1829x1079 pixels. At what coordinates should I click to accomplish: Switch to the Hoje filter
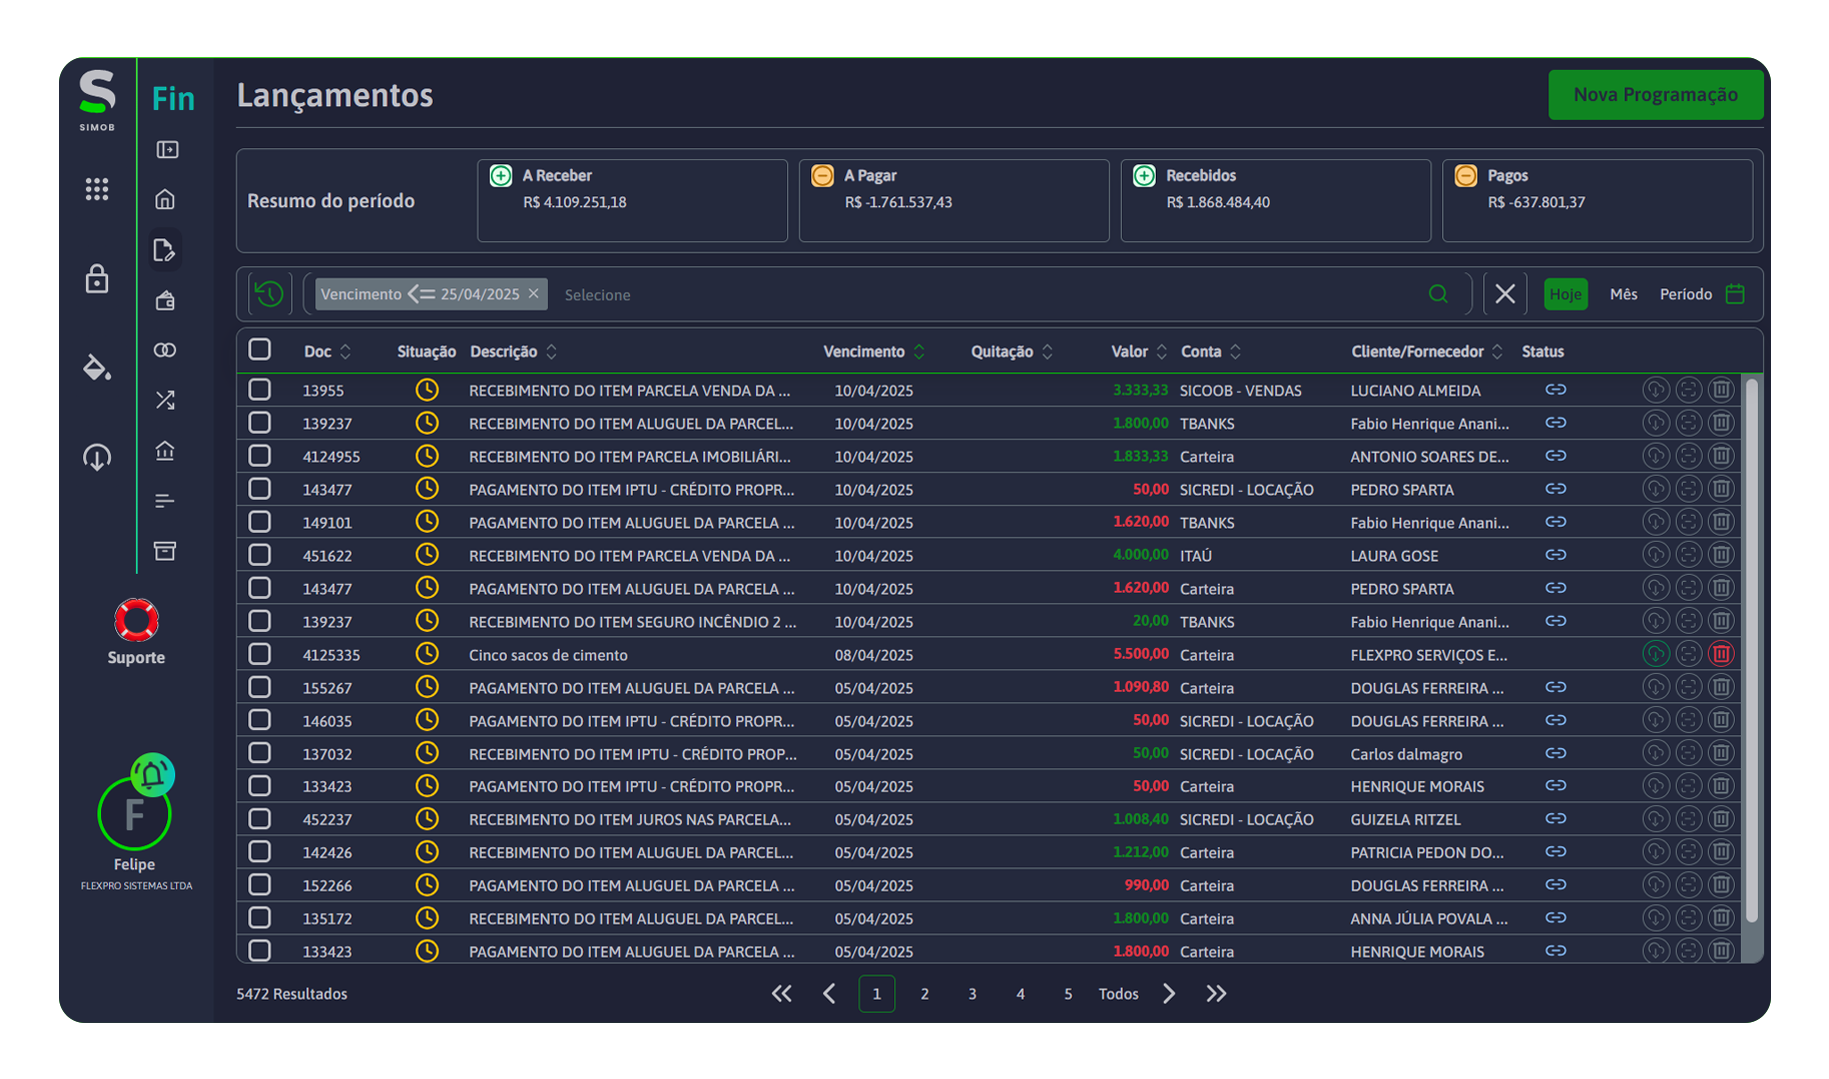pyautogui.click(x=1566, y=294)
